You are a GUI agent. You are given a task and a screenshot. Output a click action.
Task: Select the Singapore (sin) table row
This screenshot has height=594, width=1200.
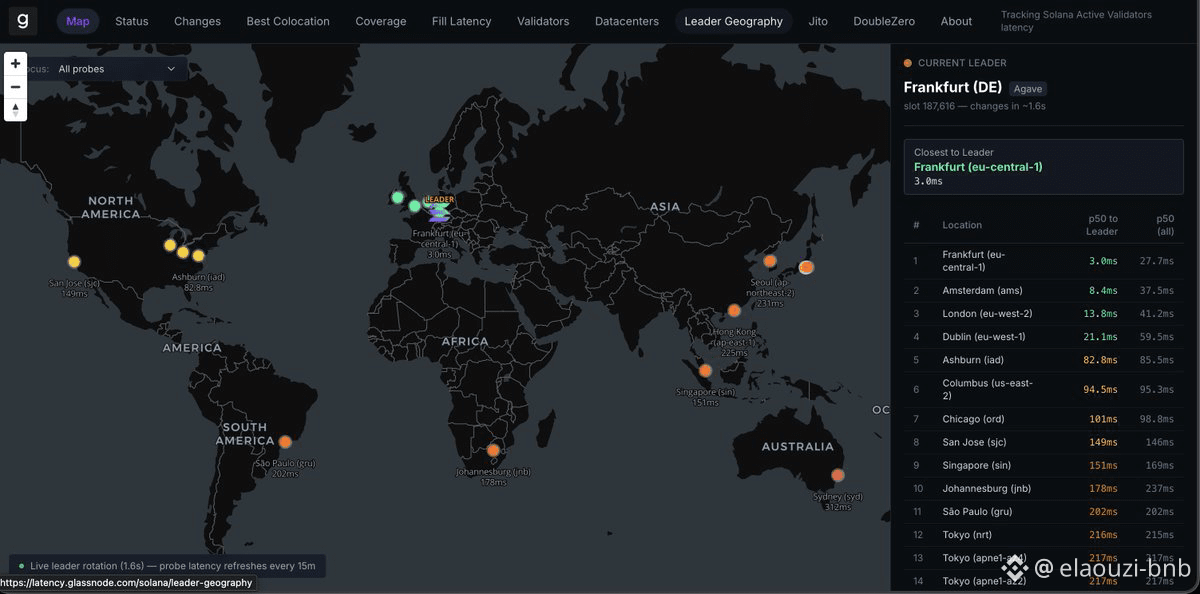pos(1043,465)
